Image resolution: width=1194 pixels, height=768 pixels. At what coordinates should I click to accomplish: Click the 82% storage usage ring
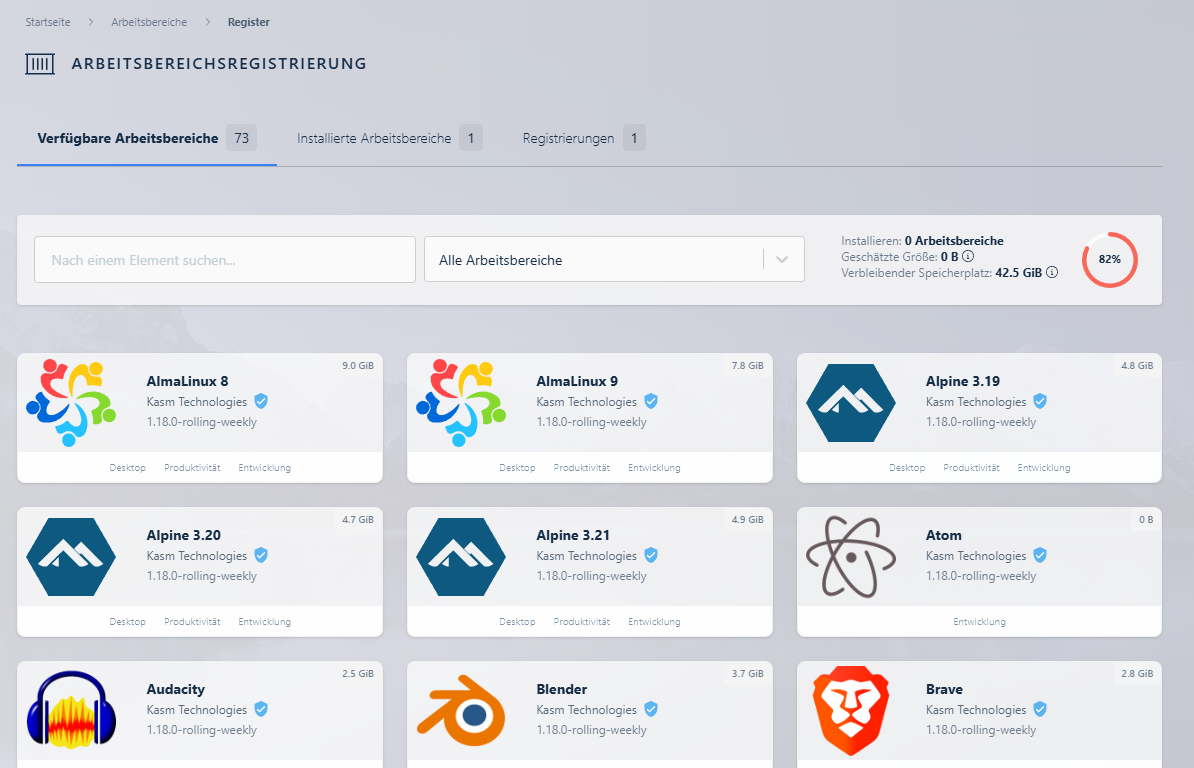(x=1109, y=259)
